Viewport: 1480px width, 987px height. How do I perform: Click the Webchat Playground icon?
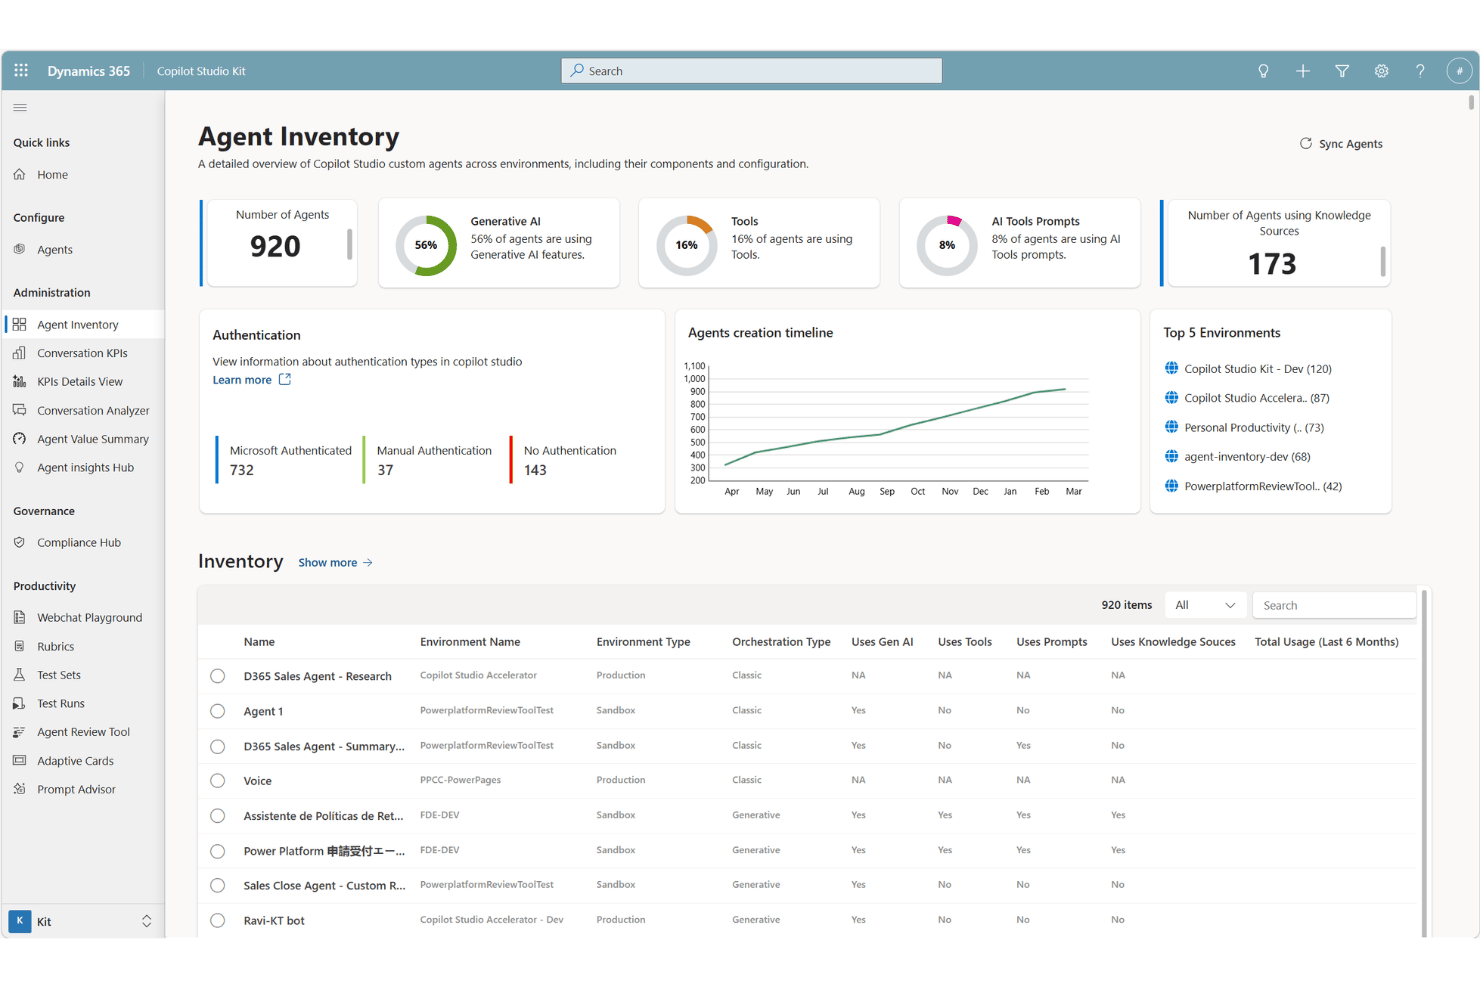point(20,617)
